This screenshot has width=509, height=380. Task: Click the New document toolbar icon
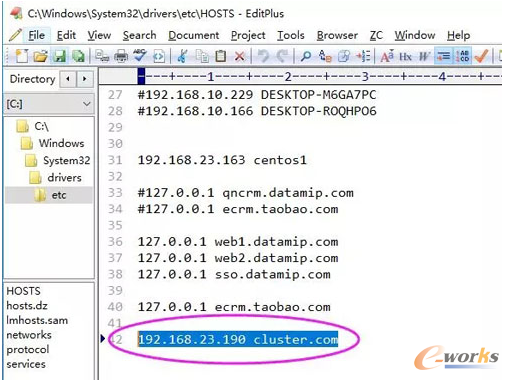[x=22, y=56]
